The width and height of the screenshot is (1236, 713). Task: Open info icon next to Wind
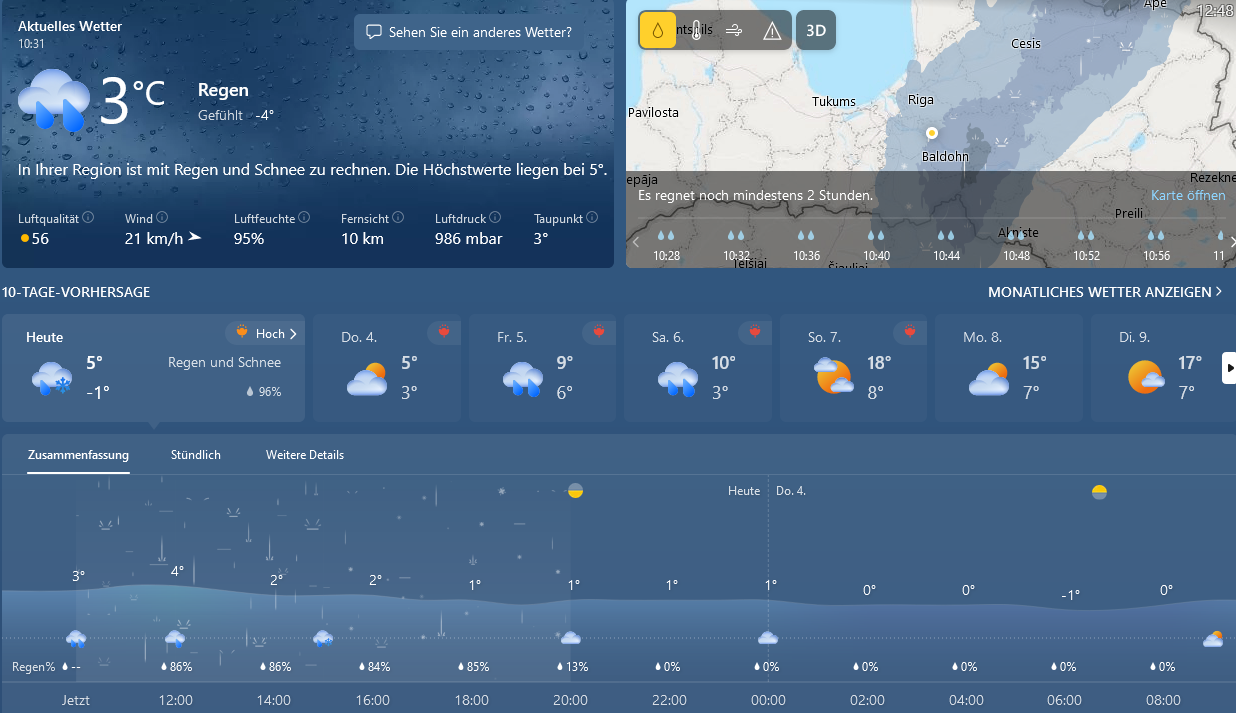click(162, 217)
